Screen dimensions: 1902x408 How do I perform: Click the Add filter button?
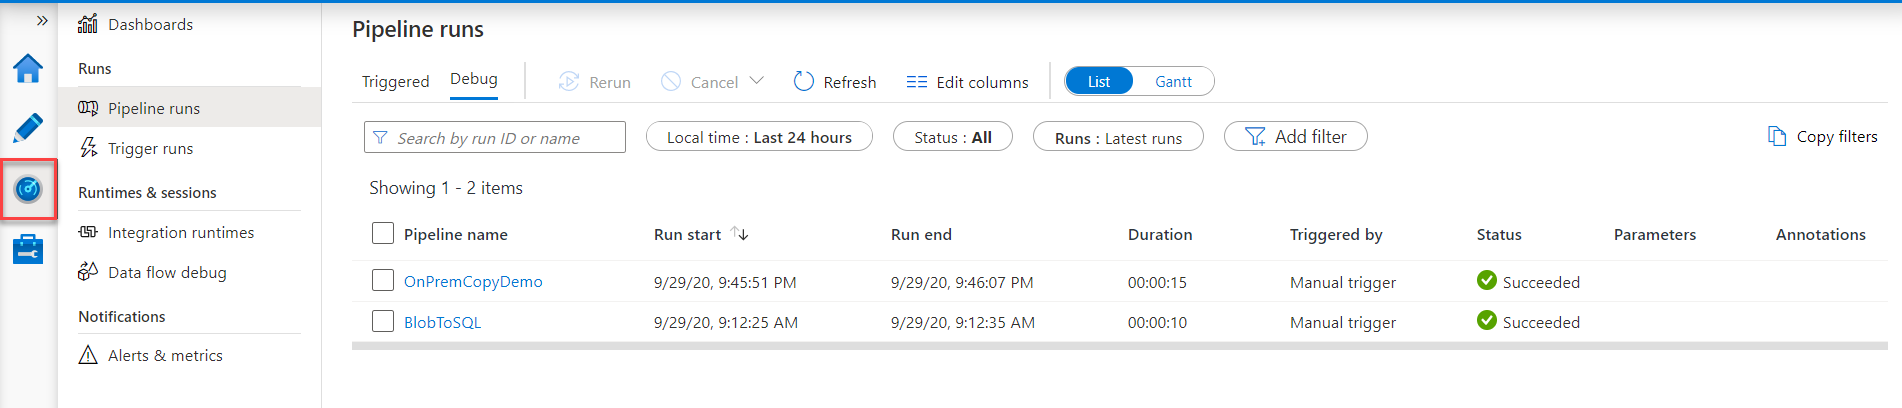click(x=1295, y=137)
